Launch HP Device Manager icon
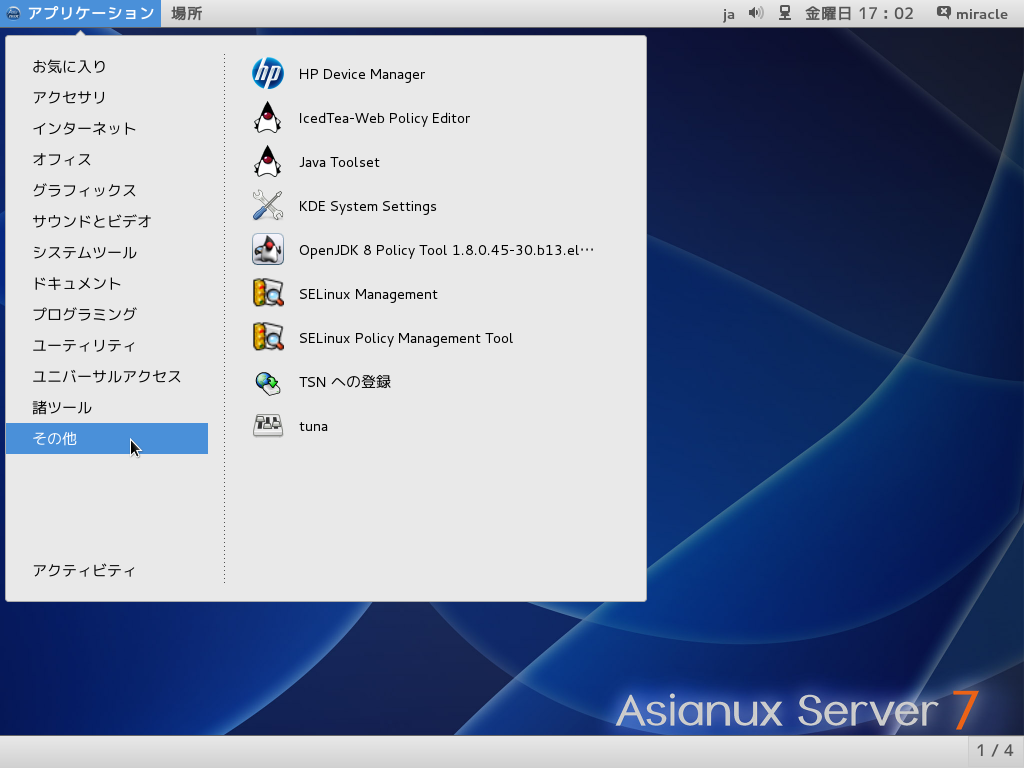Image resolution: width=1024 pixels, height=768 pixels. coord(268,74)
